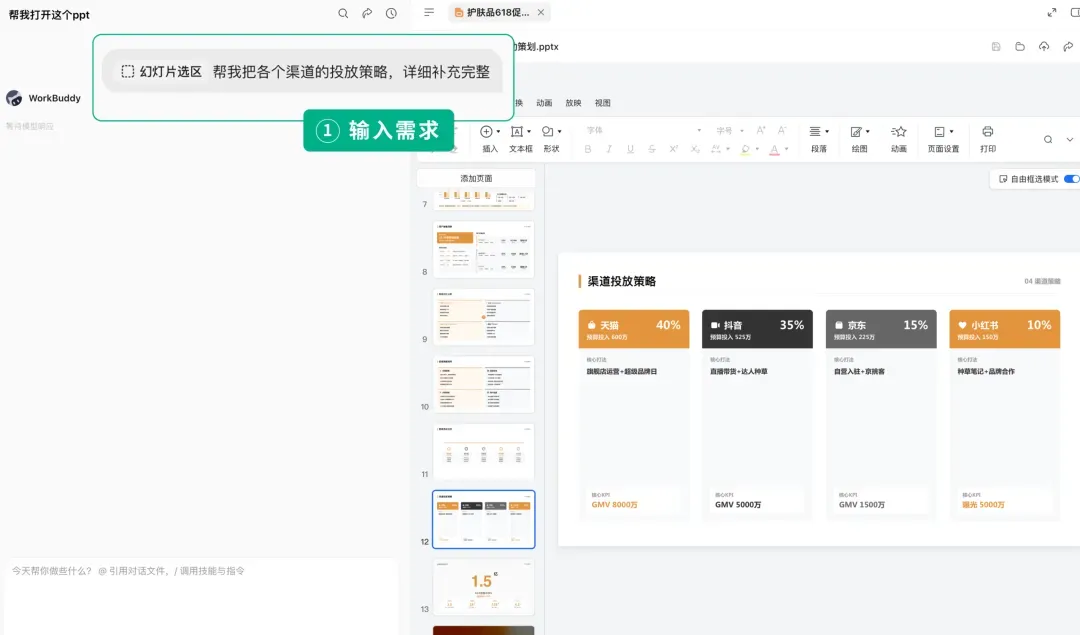Expand the font color dropdown arrow
The height and width of the screenshot is (635, 1080).
[787, 149]
